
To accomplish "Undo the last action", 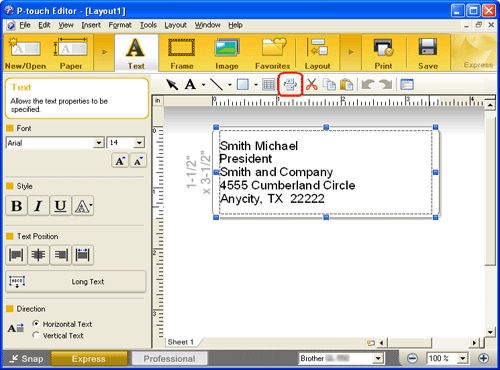I will coord(368,84).
